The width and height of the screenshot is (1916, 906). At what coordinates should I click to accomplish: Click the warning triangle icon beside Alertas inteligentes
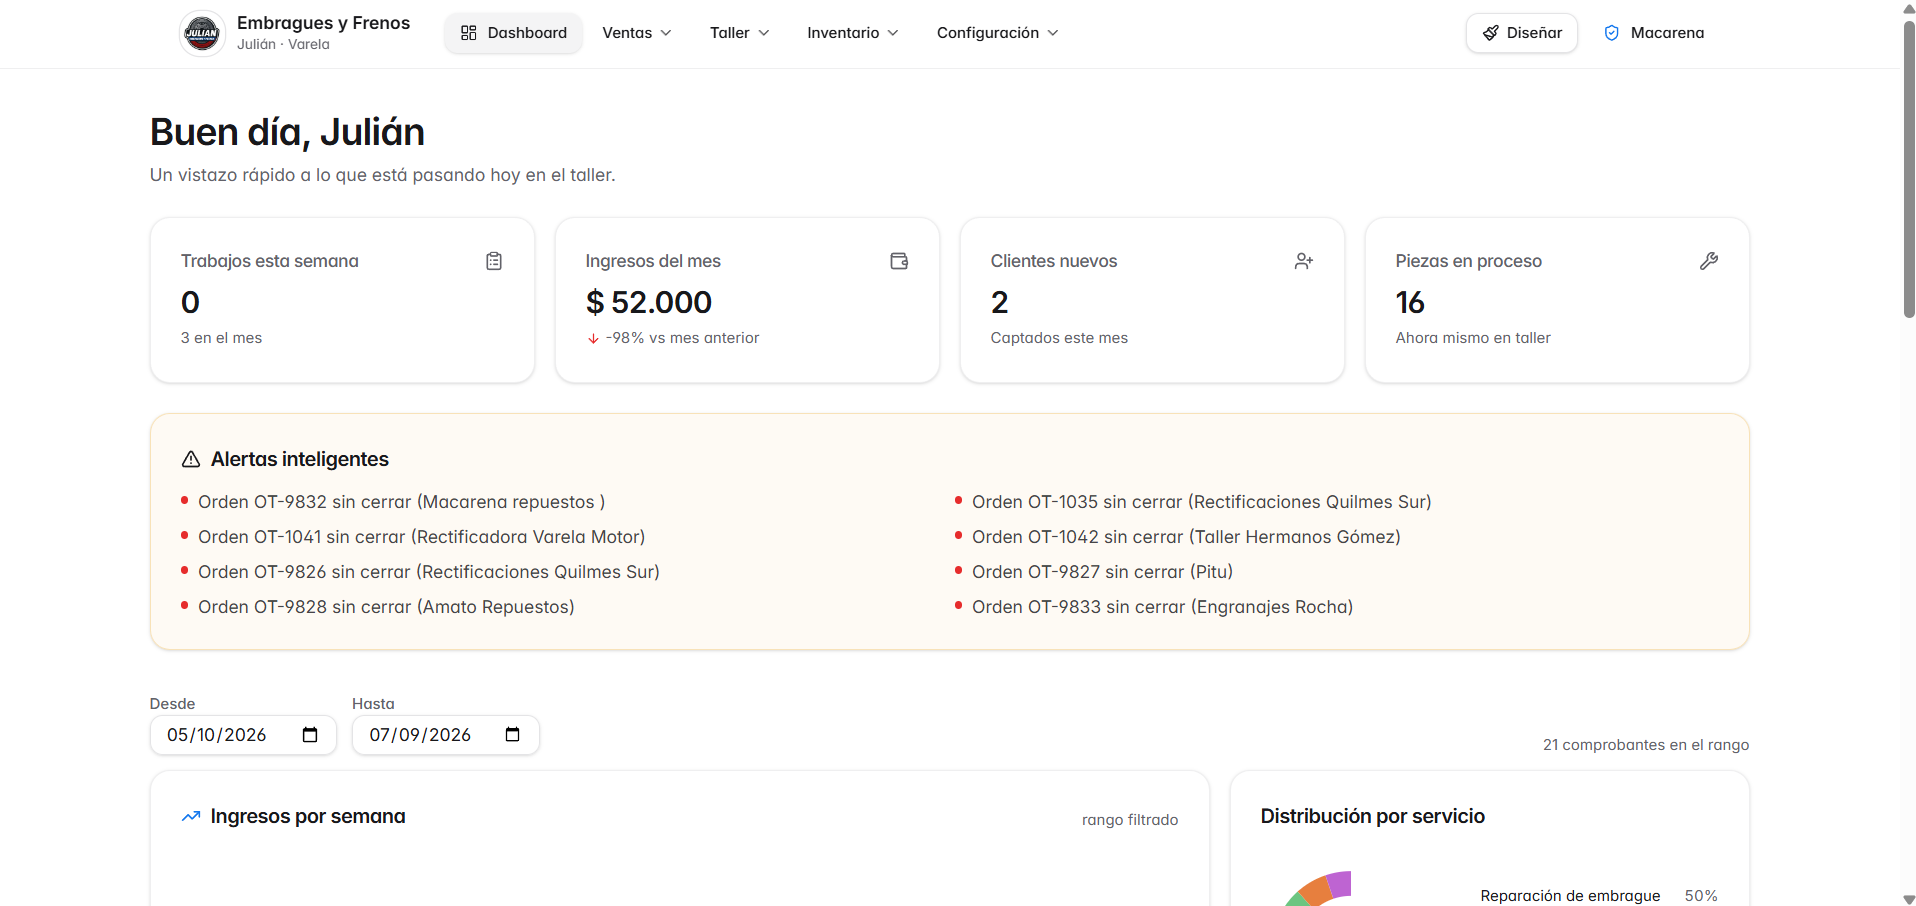[x=191, y=459]
